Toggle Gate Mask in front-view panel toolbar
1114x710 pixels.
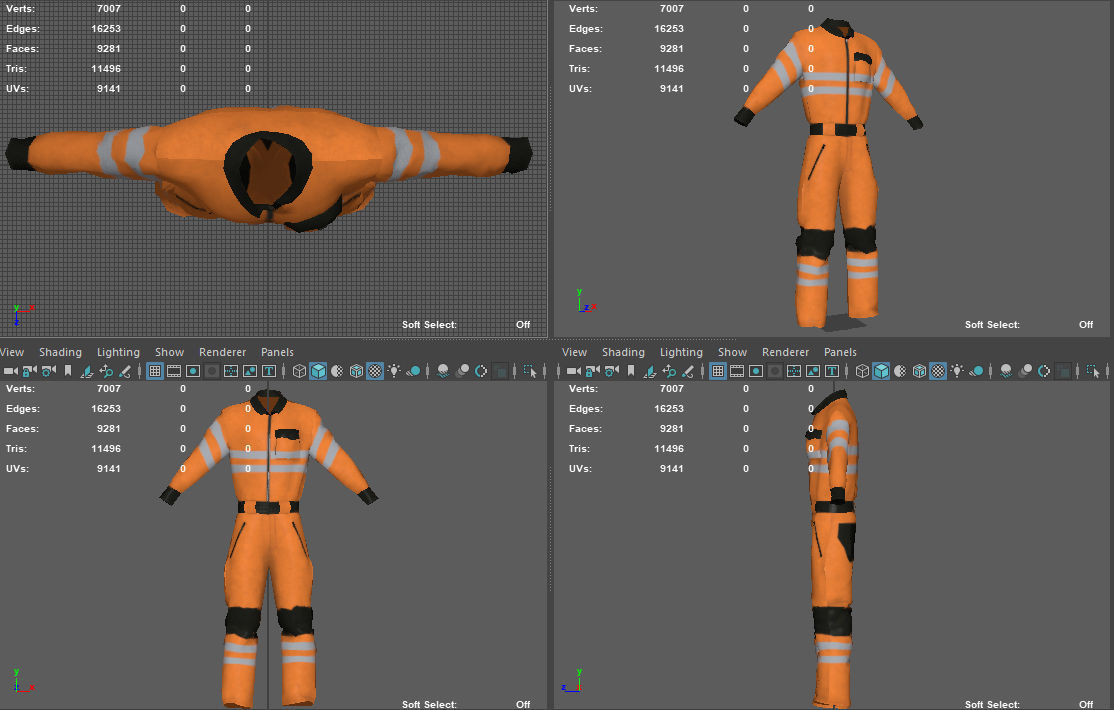point(212,371)
